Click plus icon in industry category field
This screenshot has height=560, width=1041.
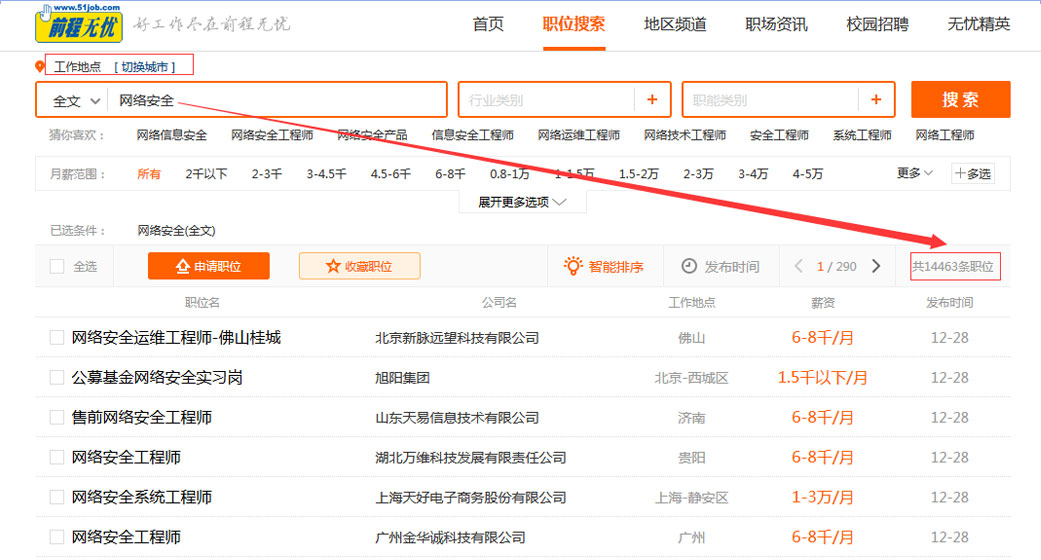click(x=652, y=100)
